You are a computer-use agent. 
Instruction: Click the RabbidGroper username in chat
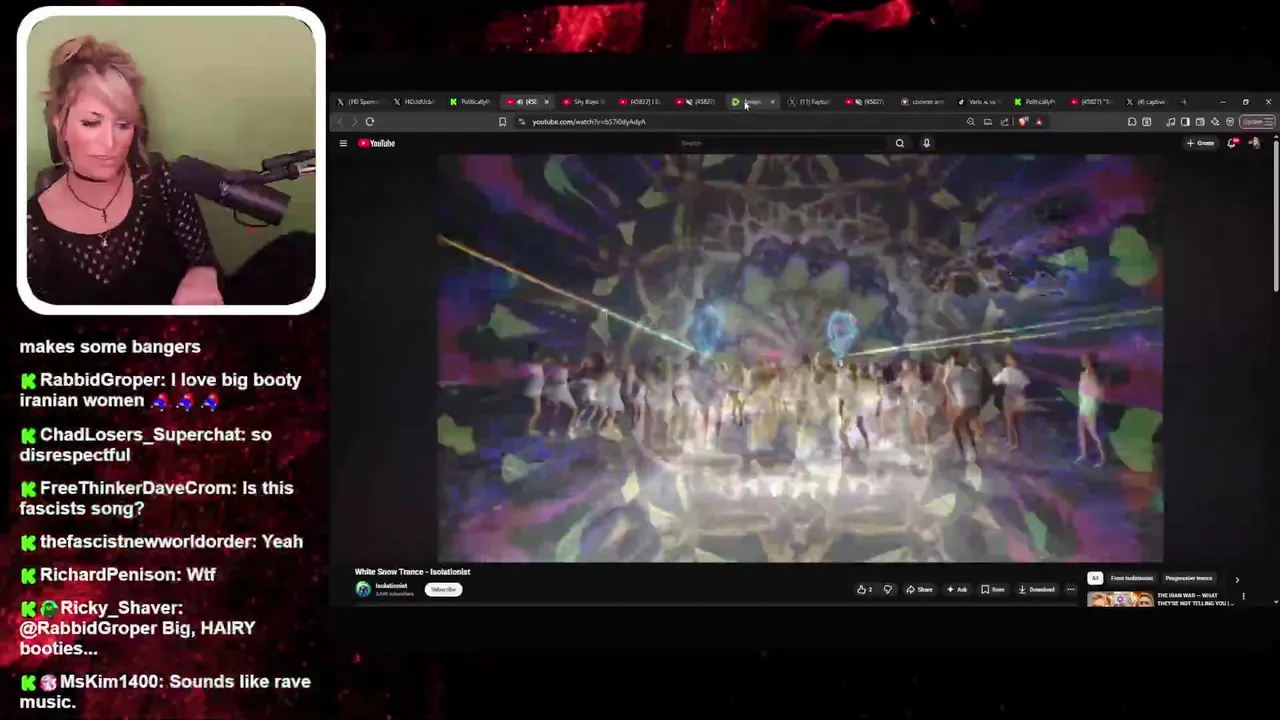[102, 380]
